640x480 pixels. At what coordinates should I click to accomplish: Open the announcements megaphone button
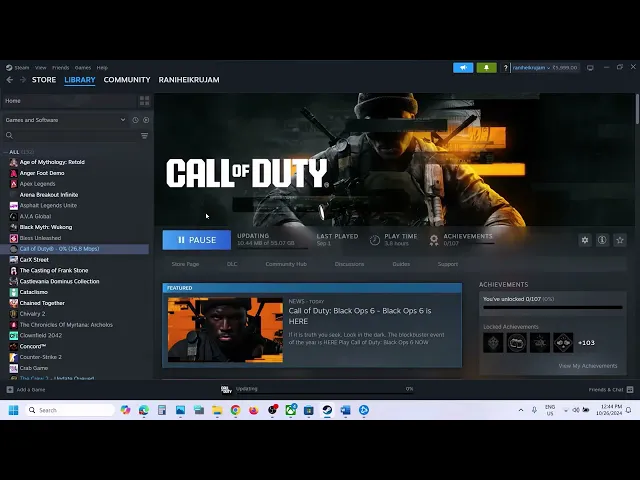(463, 68)
